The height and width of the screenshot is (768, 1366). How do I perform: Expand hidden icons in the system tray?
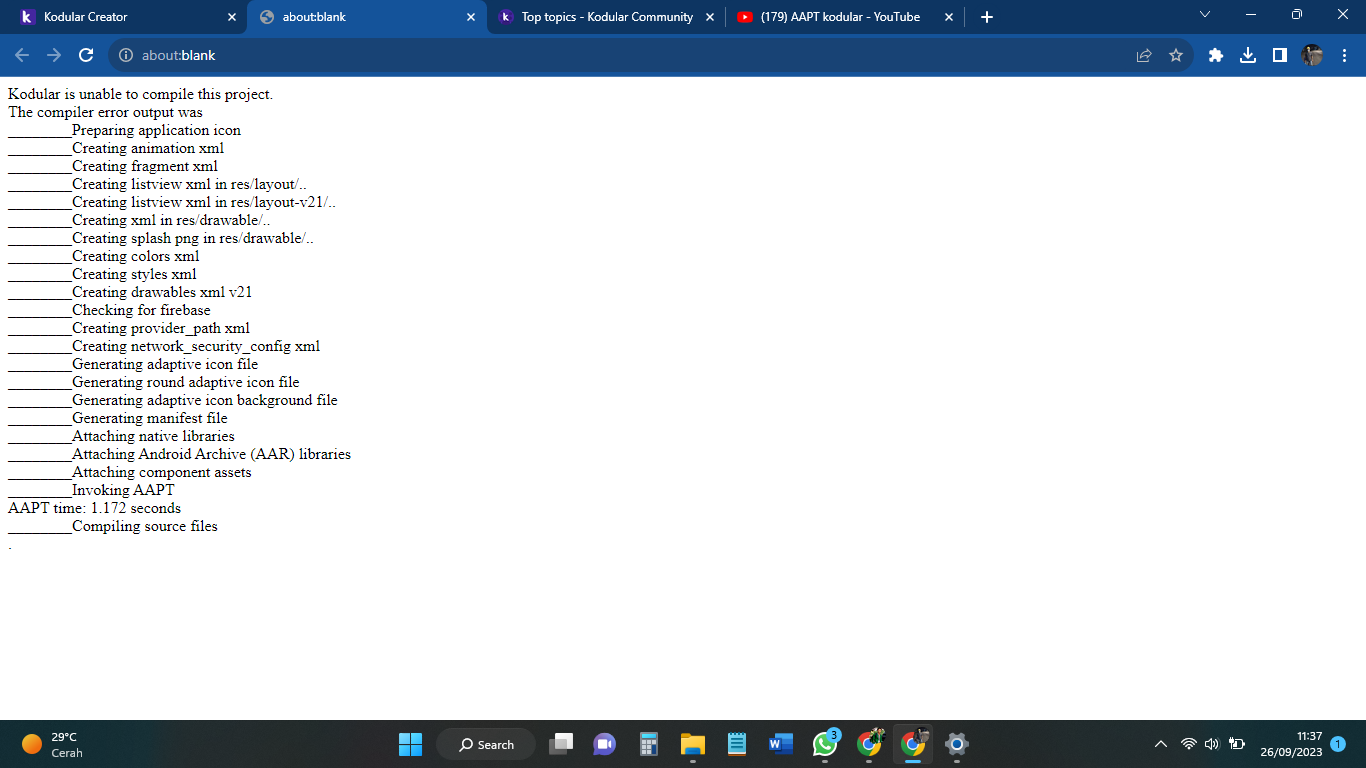(1161, 744)
